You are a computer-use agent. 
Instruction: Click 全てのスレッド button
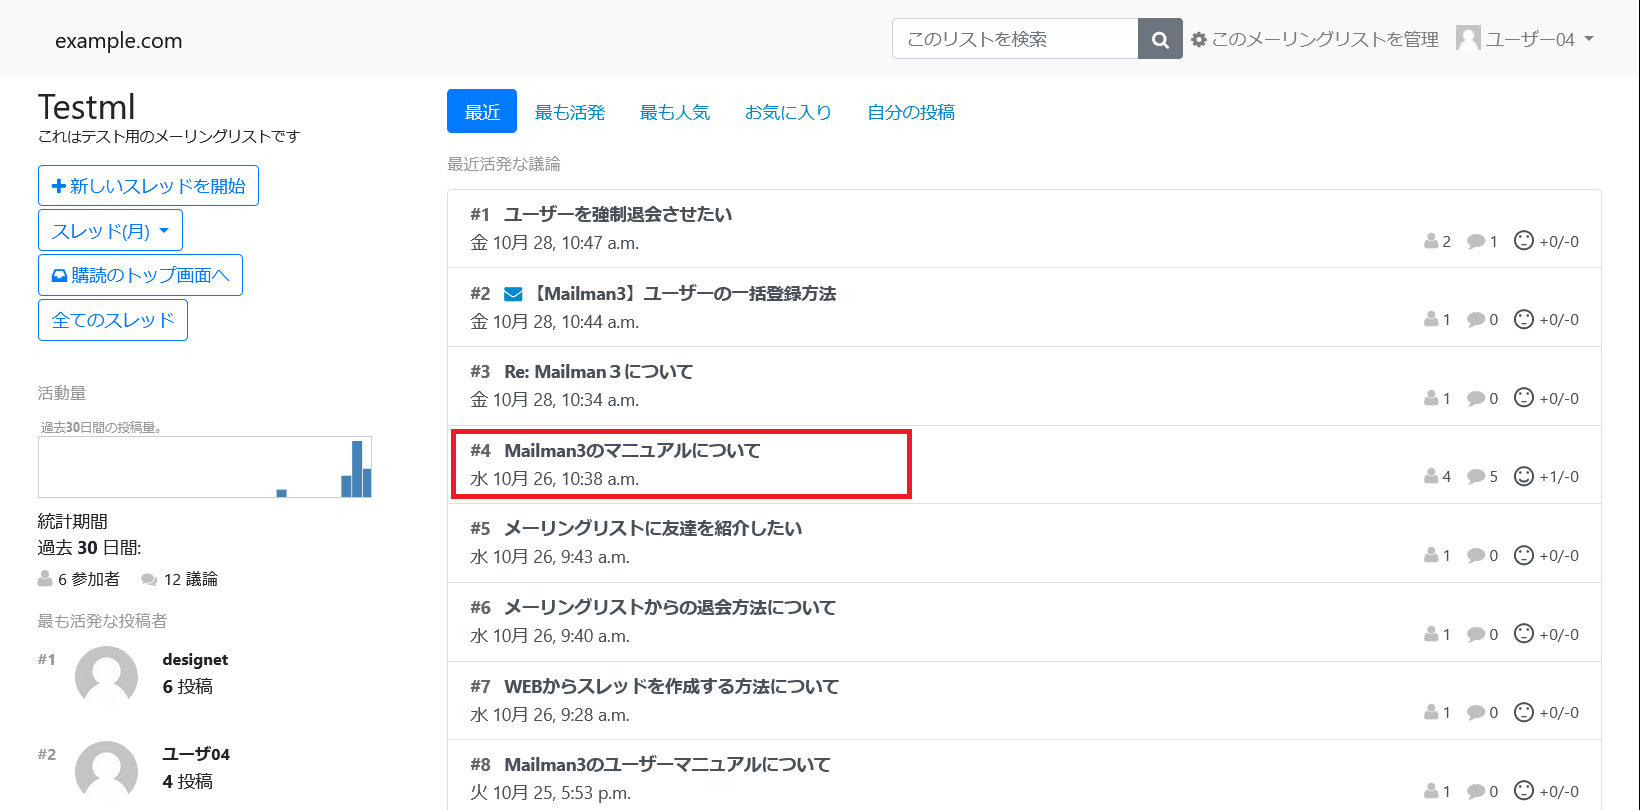113,320
